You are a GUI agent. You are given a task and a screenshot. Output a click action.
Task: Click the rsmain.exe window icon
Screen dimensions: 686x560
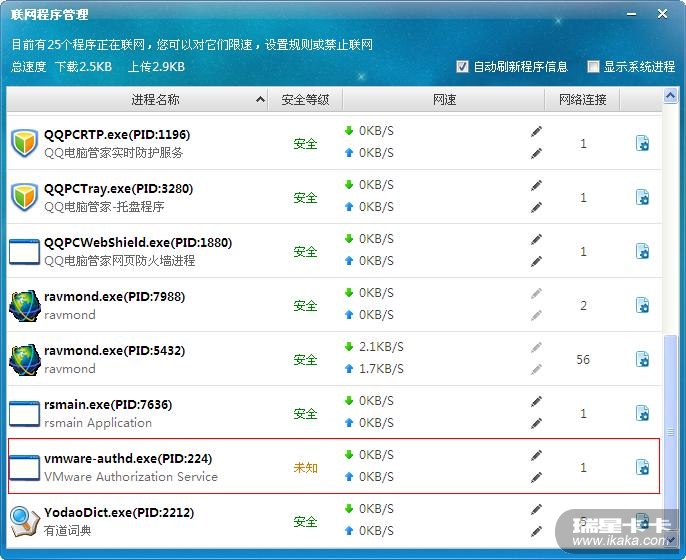coord(24,413)
